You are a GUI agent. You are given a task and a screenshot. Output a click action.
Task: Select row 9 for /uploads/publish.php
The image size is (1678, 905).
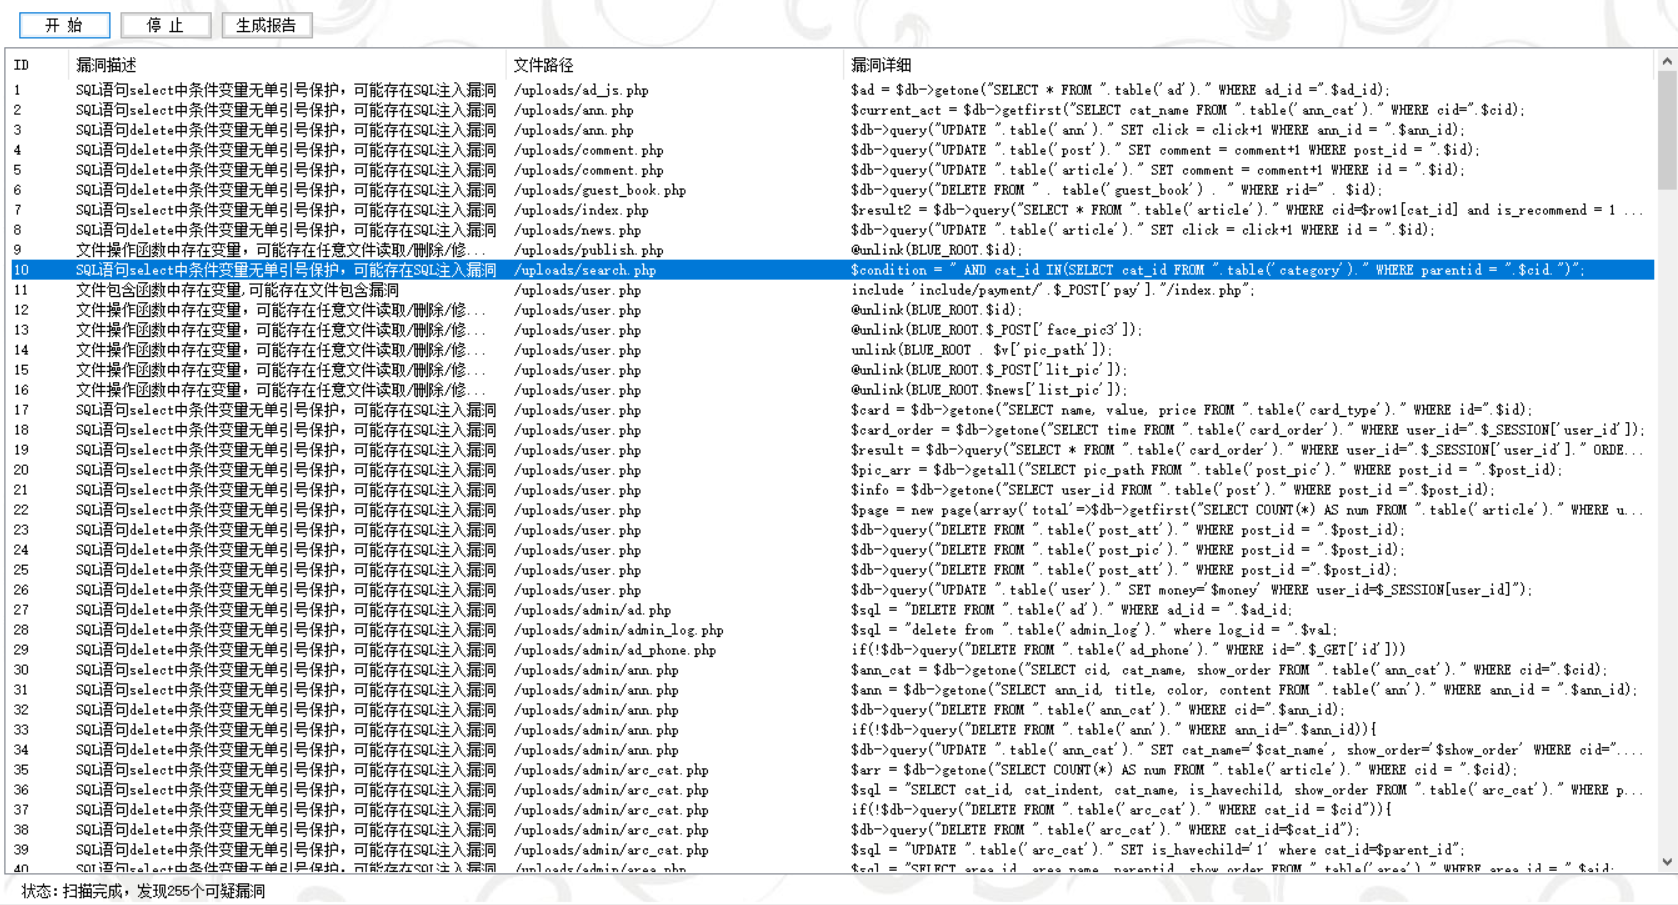point(588,250)
